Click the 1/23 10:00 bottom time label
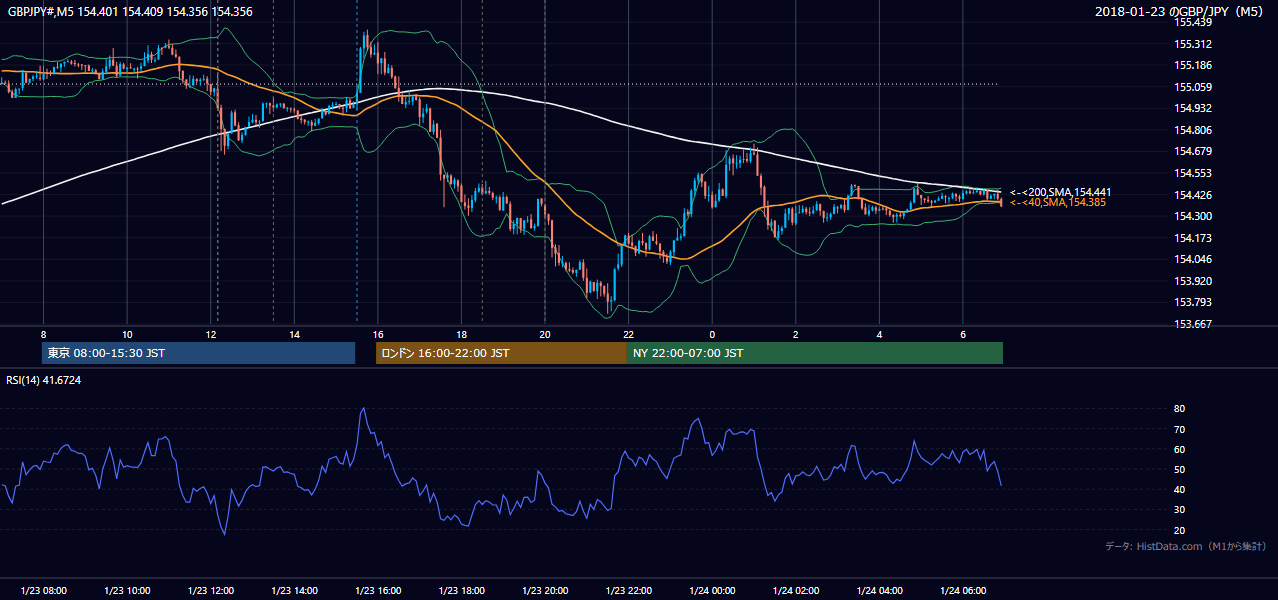Image resolution: width=1278 pixels, height=600 pixels. [x=127, y=591]
